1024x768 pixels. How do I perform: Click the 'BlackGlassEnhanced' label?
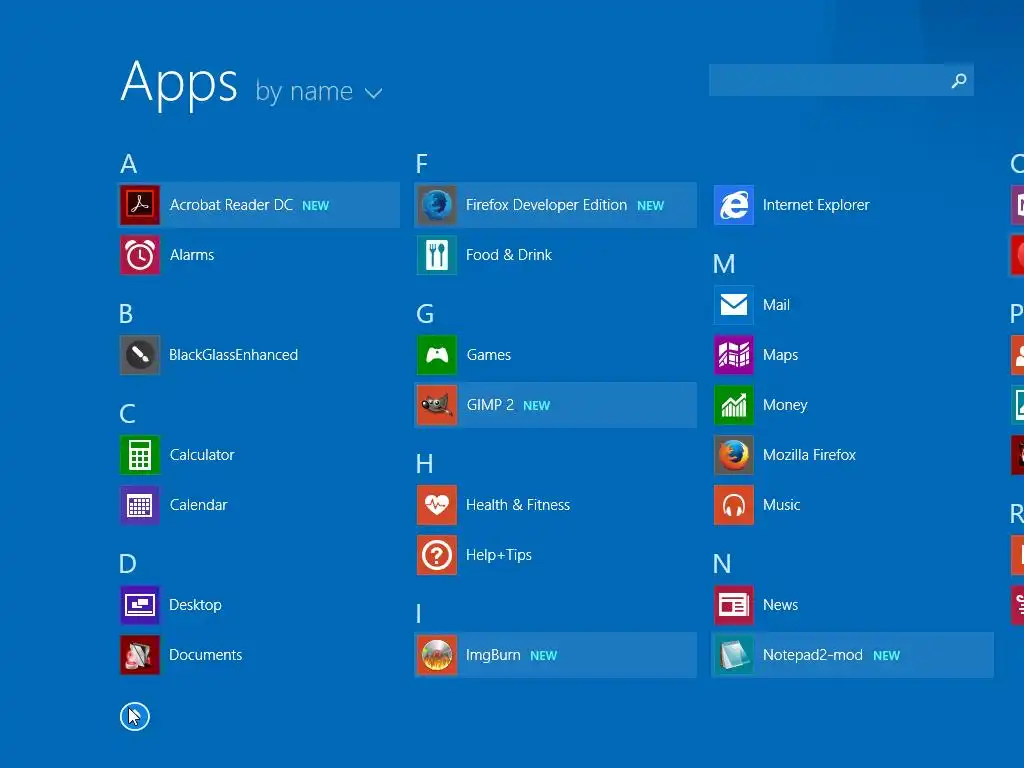233,355
